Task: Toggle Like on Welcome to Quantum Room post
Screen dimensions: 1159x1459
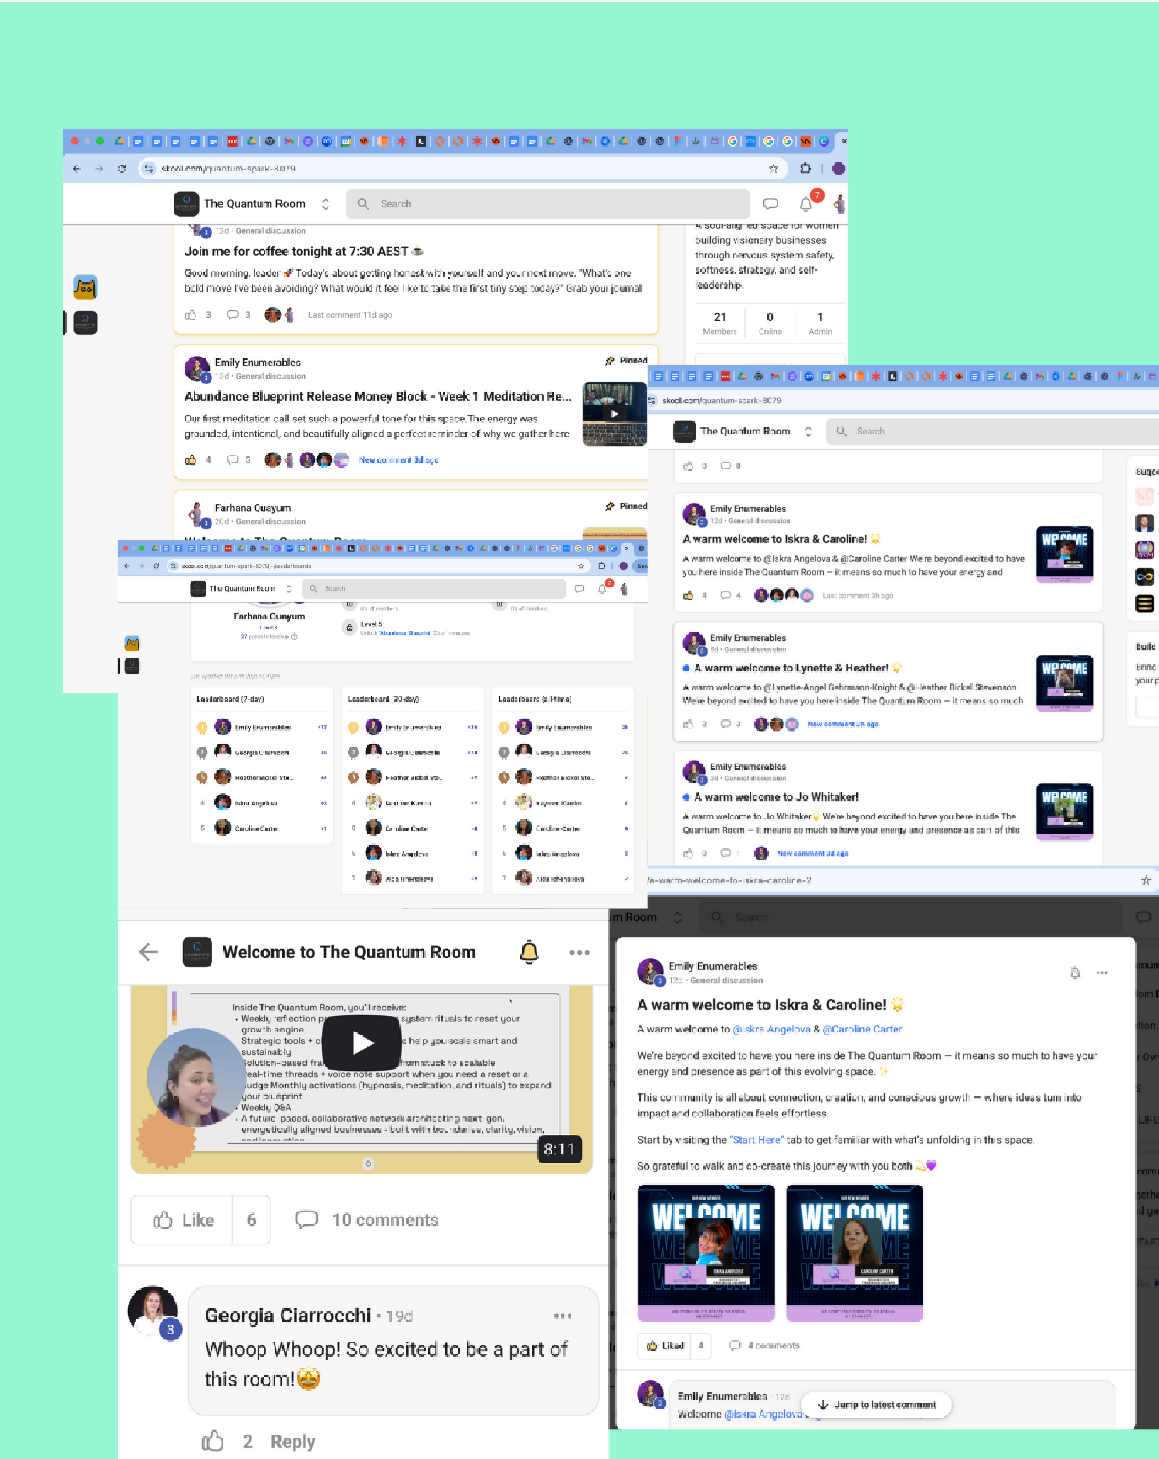Action: click(184, 1220)
